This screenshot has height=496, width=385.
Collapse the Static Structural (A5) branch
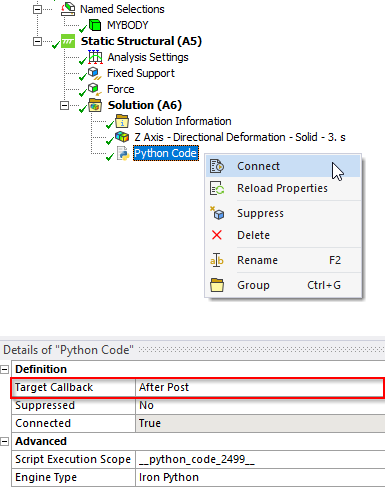click(37, 41)
